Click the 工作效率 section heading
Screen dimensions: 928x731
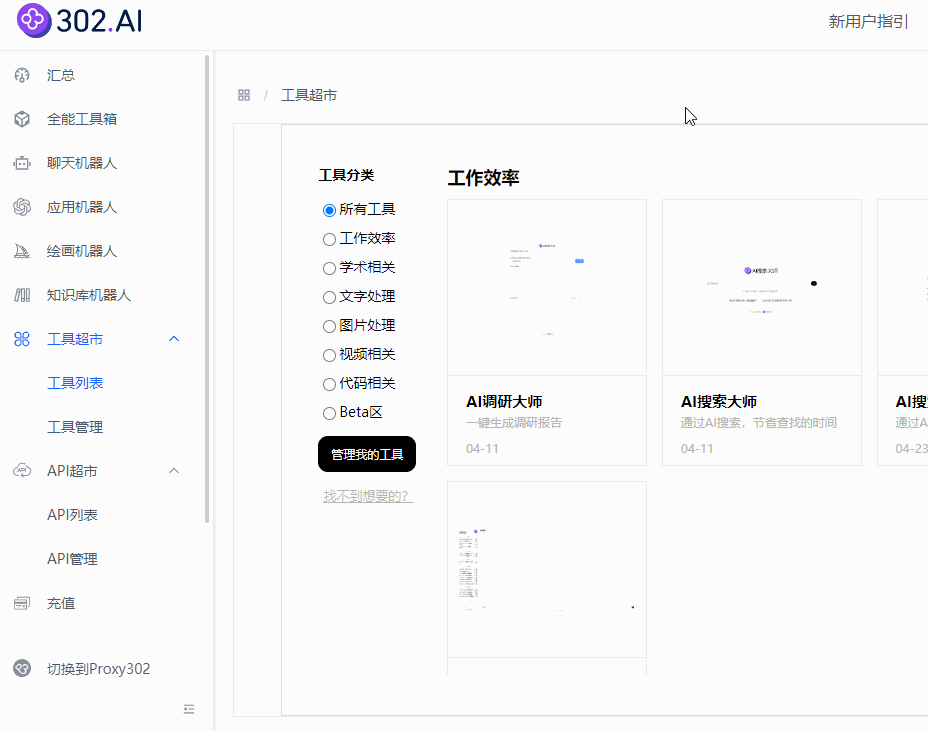(x=484, y=178)
